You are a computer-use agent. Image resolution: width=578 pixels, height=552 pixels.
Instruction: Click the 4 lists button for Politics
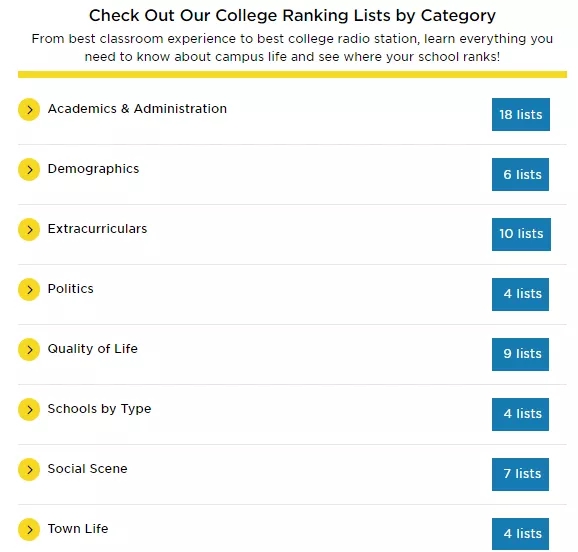(x=520, y=294)
